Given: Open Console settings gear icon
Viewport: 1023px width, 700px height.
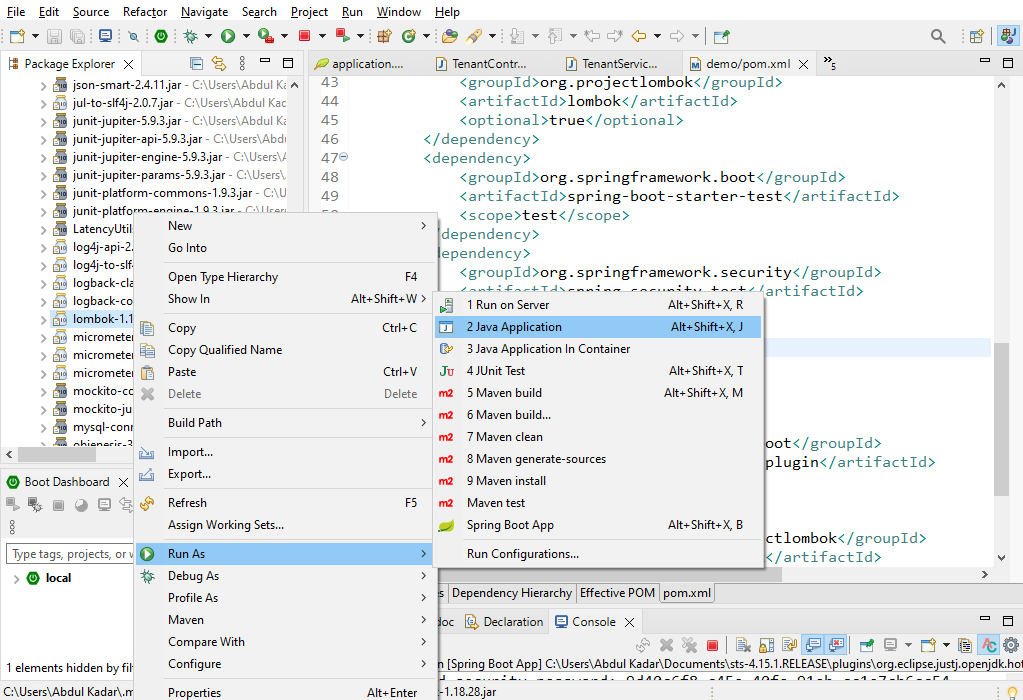Looking at the screenshot, I should coord(1011,645).
